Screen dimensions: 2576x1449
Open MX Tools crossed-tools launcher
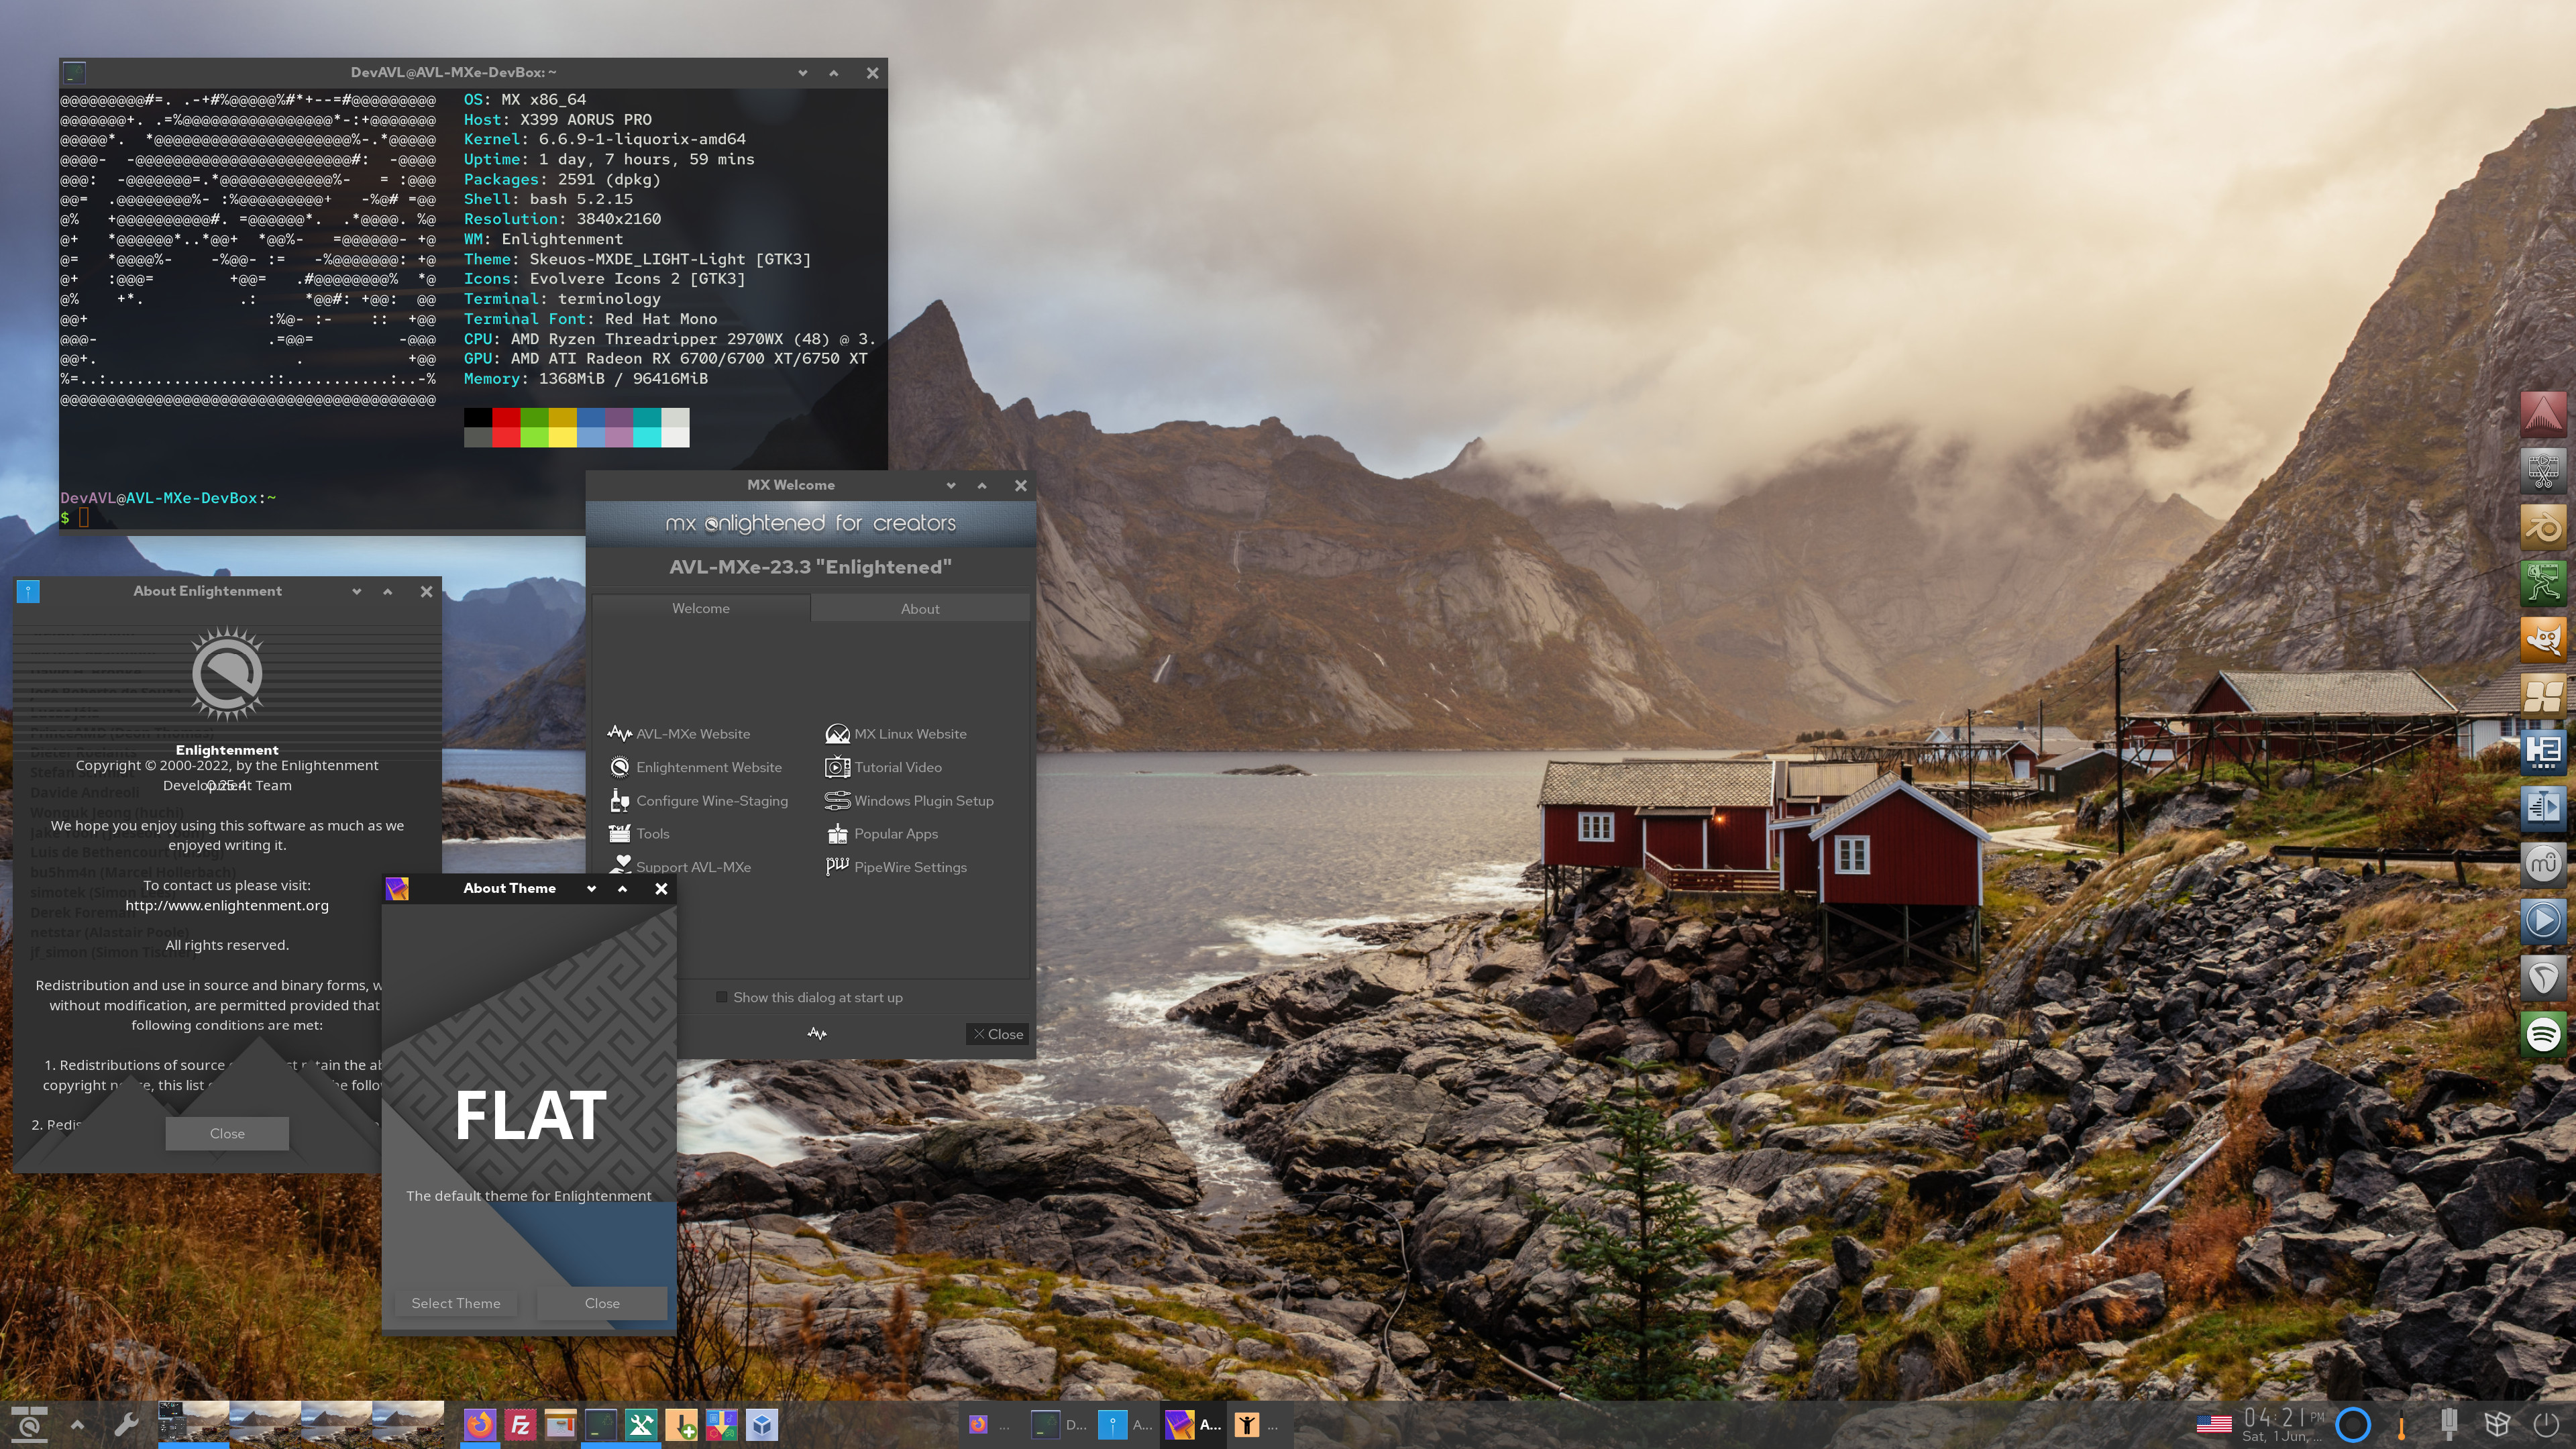(641, 1424)
